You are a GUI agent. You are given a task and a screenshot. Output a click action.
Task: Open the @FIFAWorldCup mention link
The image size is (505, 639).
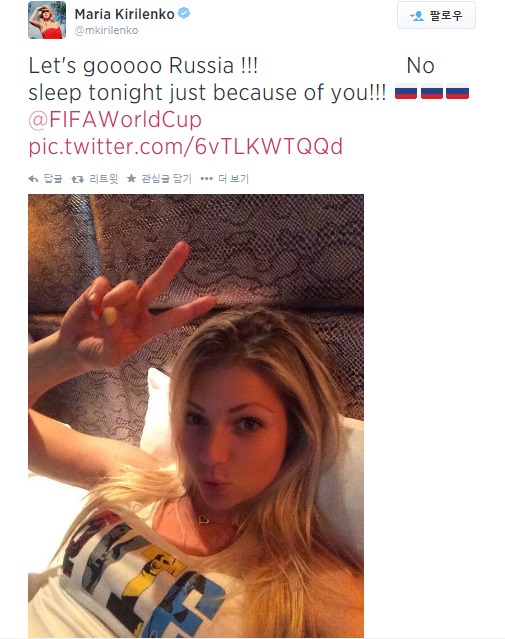pyautogui.click(x=115, y=120)
